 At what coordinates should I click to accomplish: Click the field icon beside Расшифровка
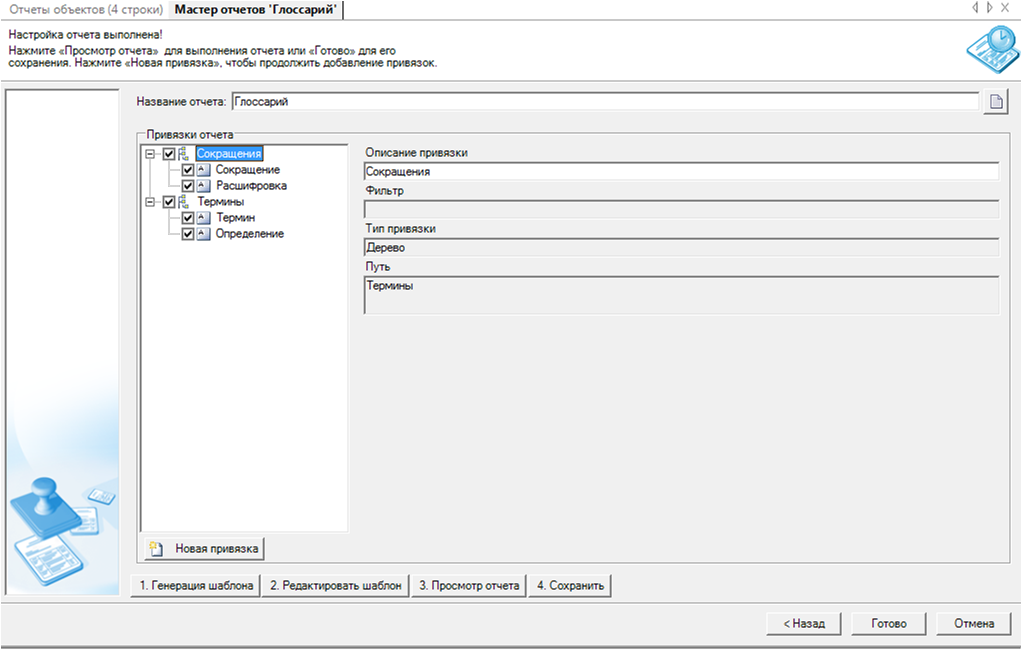(x=203, y=186)
